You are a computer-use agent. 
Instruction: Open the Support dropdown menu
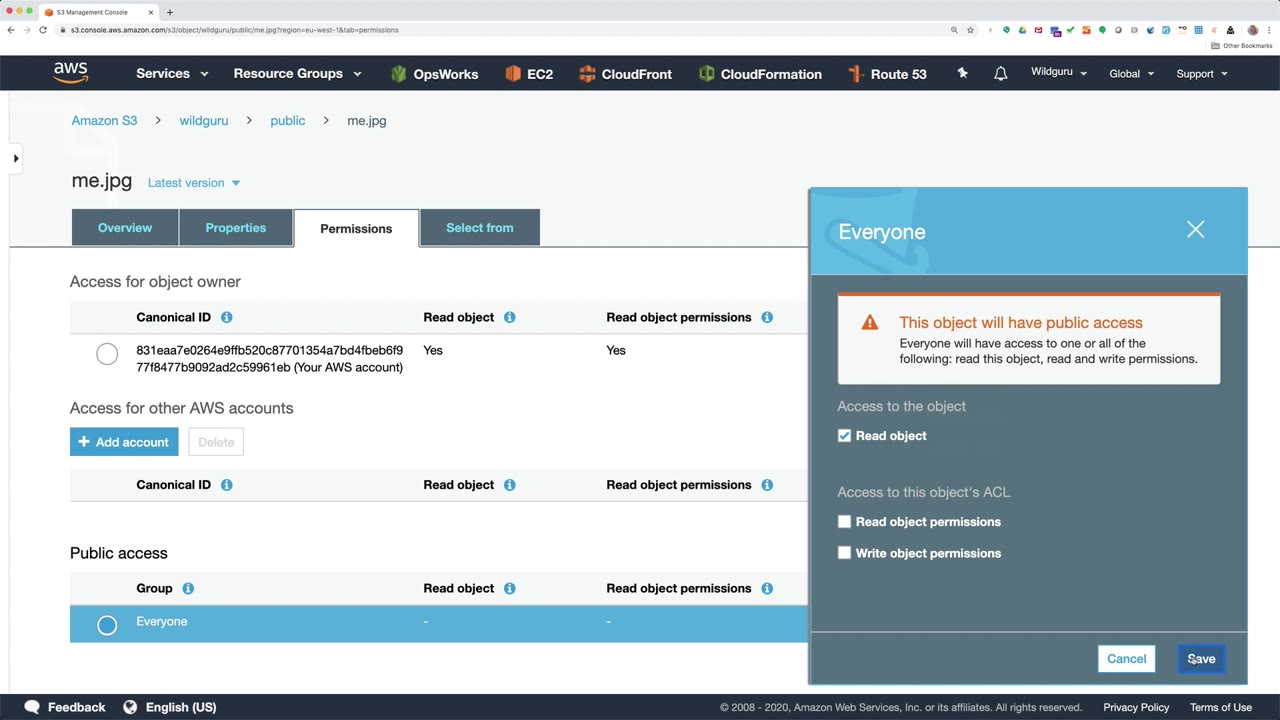coord(1202,73)
